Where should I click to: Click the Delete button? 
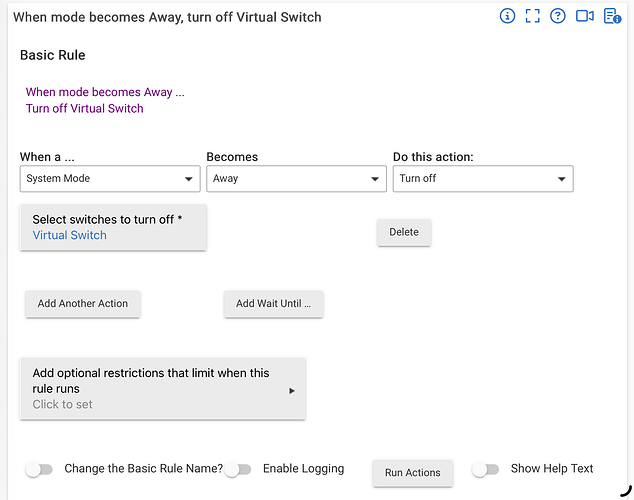pos(404,232)
